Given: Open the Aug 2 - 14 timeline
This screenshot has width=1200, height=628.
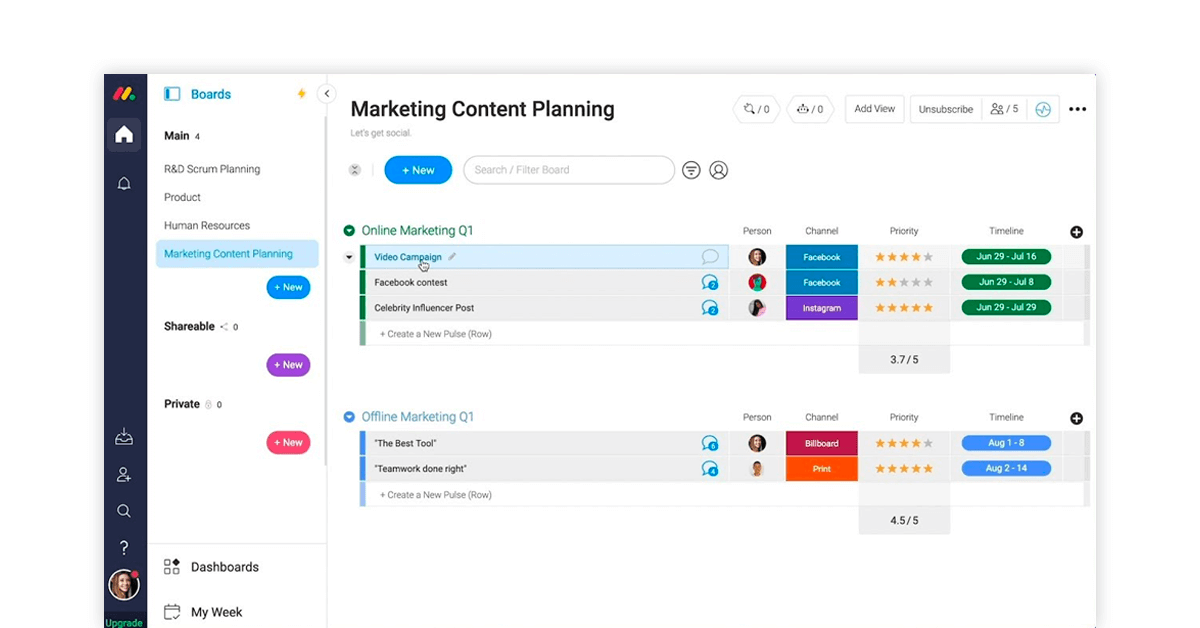Looking at the screenshot, I should (1006, 468).
